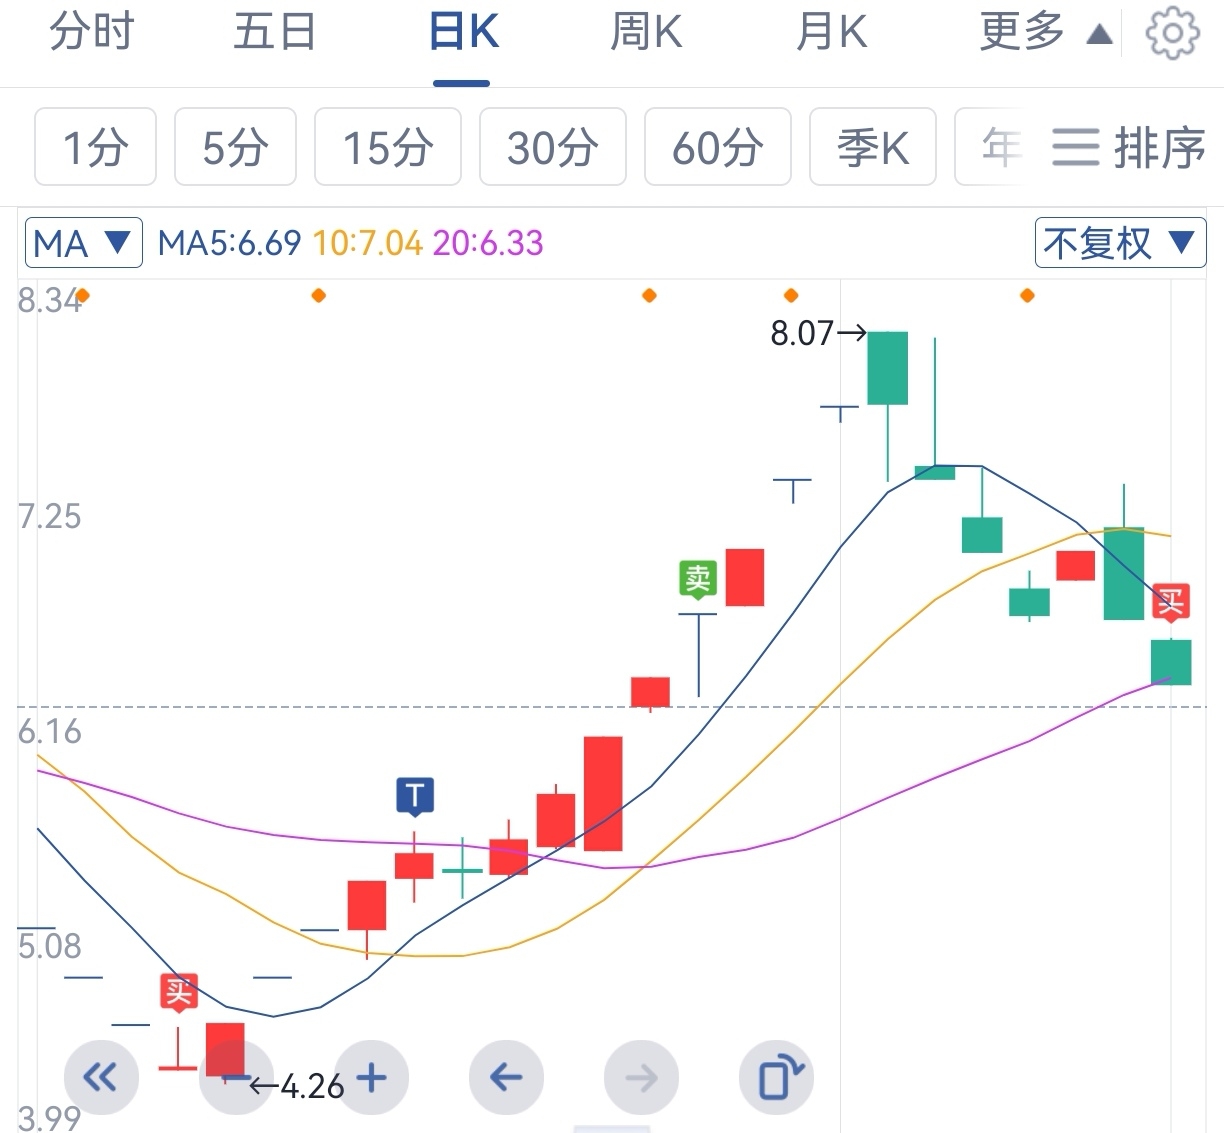Click the double-left fast scroll button
The image size is (1224, 1133).
coord(100,1077)
